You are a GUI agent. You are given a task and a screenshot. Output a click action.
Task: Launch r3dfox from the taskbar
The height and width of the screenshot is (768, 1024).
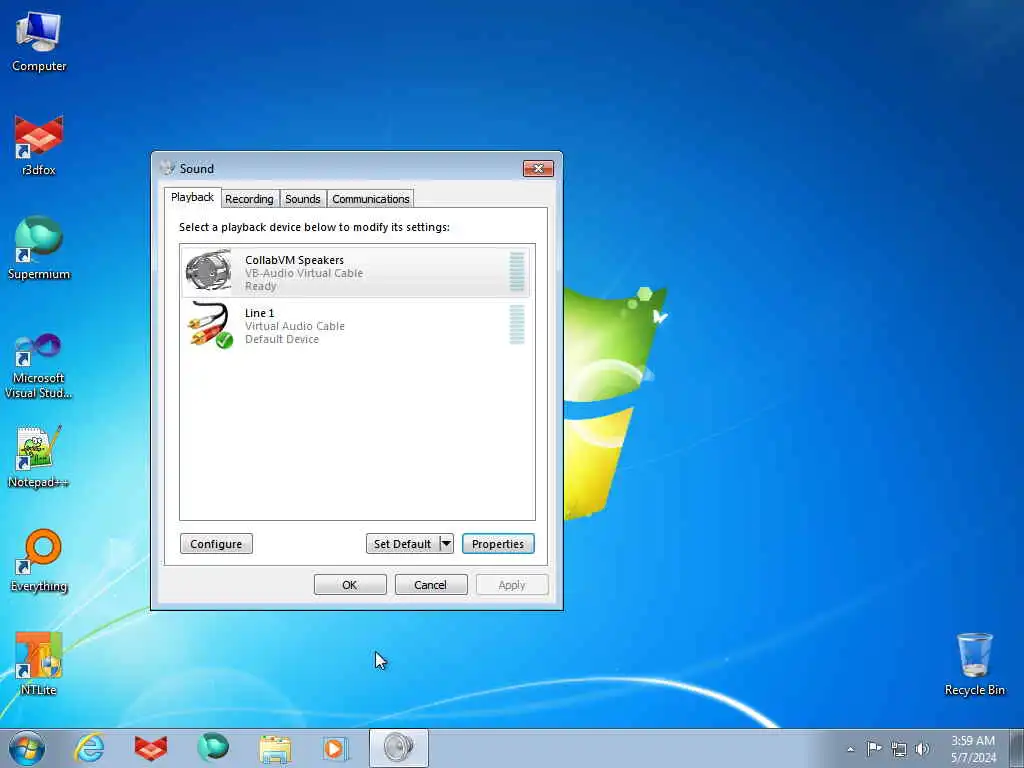point(151,748)
